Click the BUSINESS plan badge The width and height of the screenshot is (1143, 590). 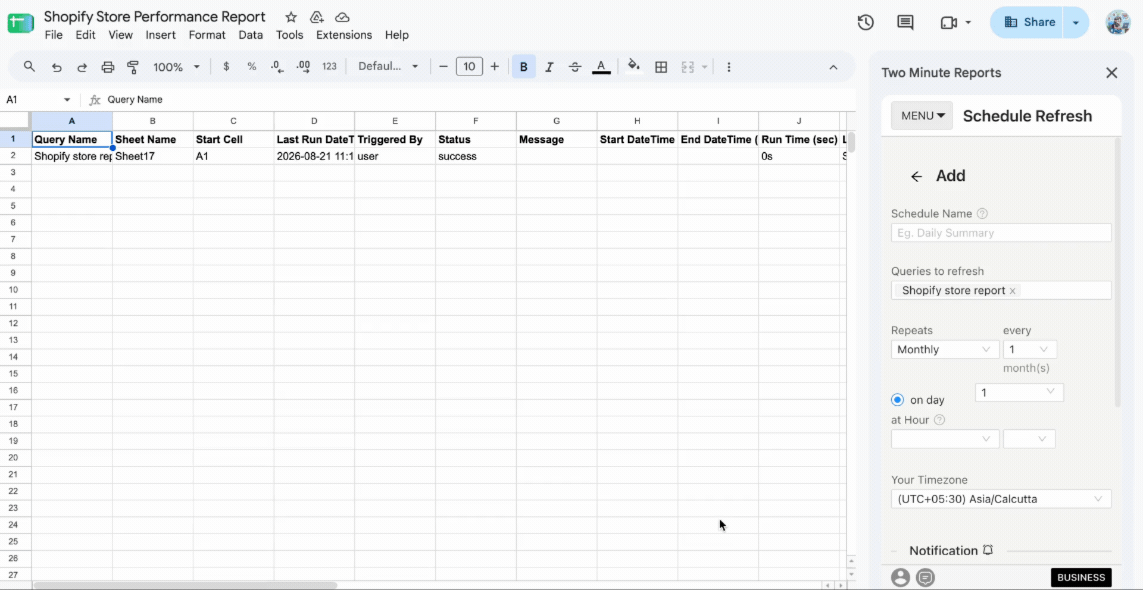pyautogui.click(x=1081, y=578)
